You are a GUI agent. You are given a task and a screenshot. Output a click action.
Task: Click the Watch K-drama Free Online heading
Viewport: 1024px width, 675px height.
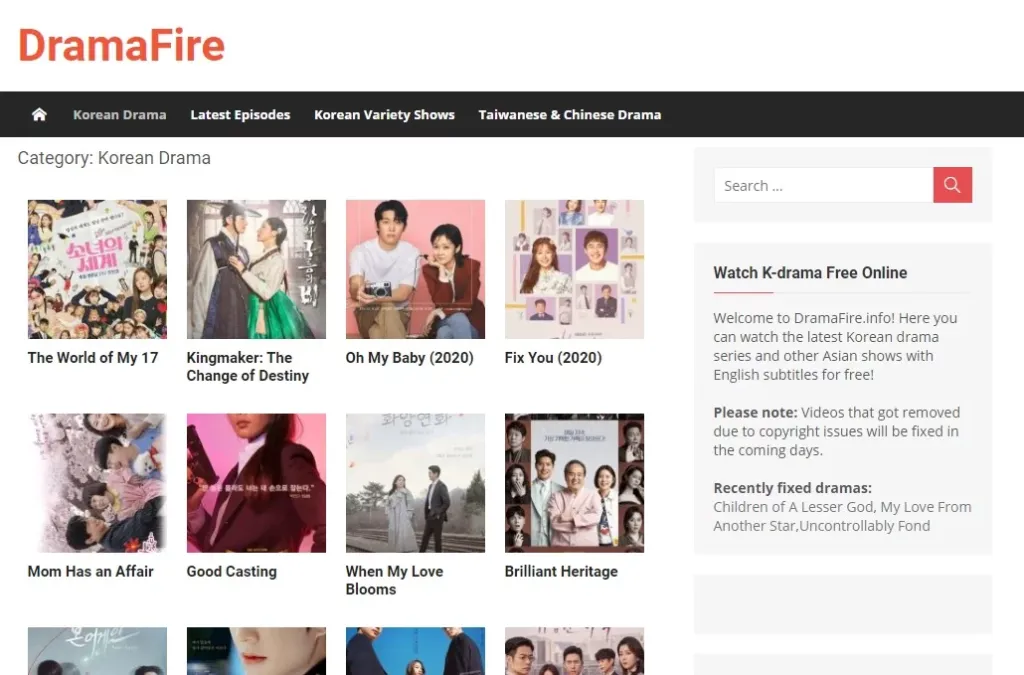(810, 273)
